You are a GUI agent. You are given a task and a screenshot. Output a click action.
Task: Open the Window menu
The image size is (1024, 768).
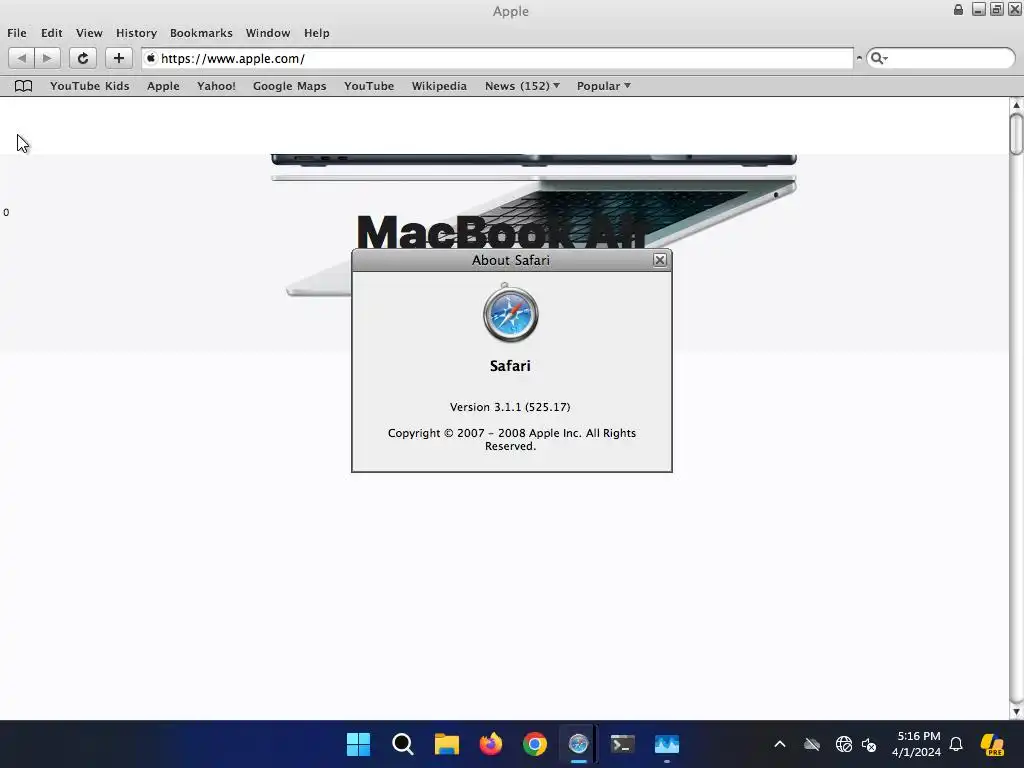[268, 33]
